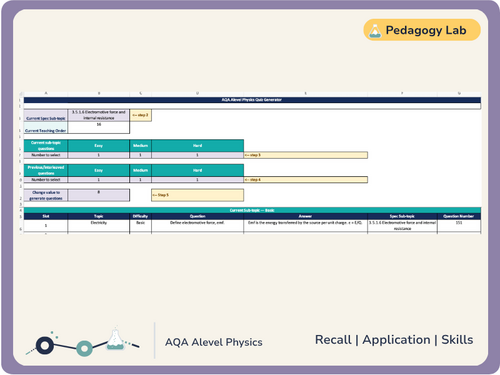Select the Current sub-topic questions header

point(46,146)
